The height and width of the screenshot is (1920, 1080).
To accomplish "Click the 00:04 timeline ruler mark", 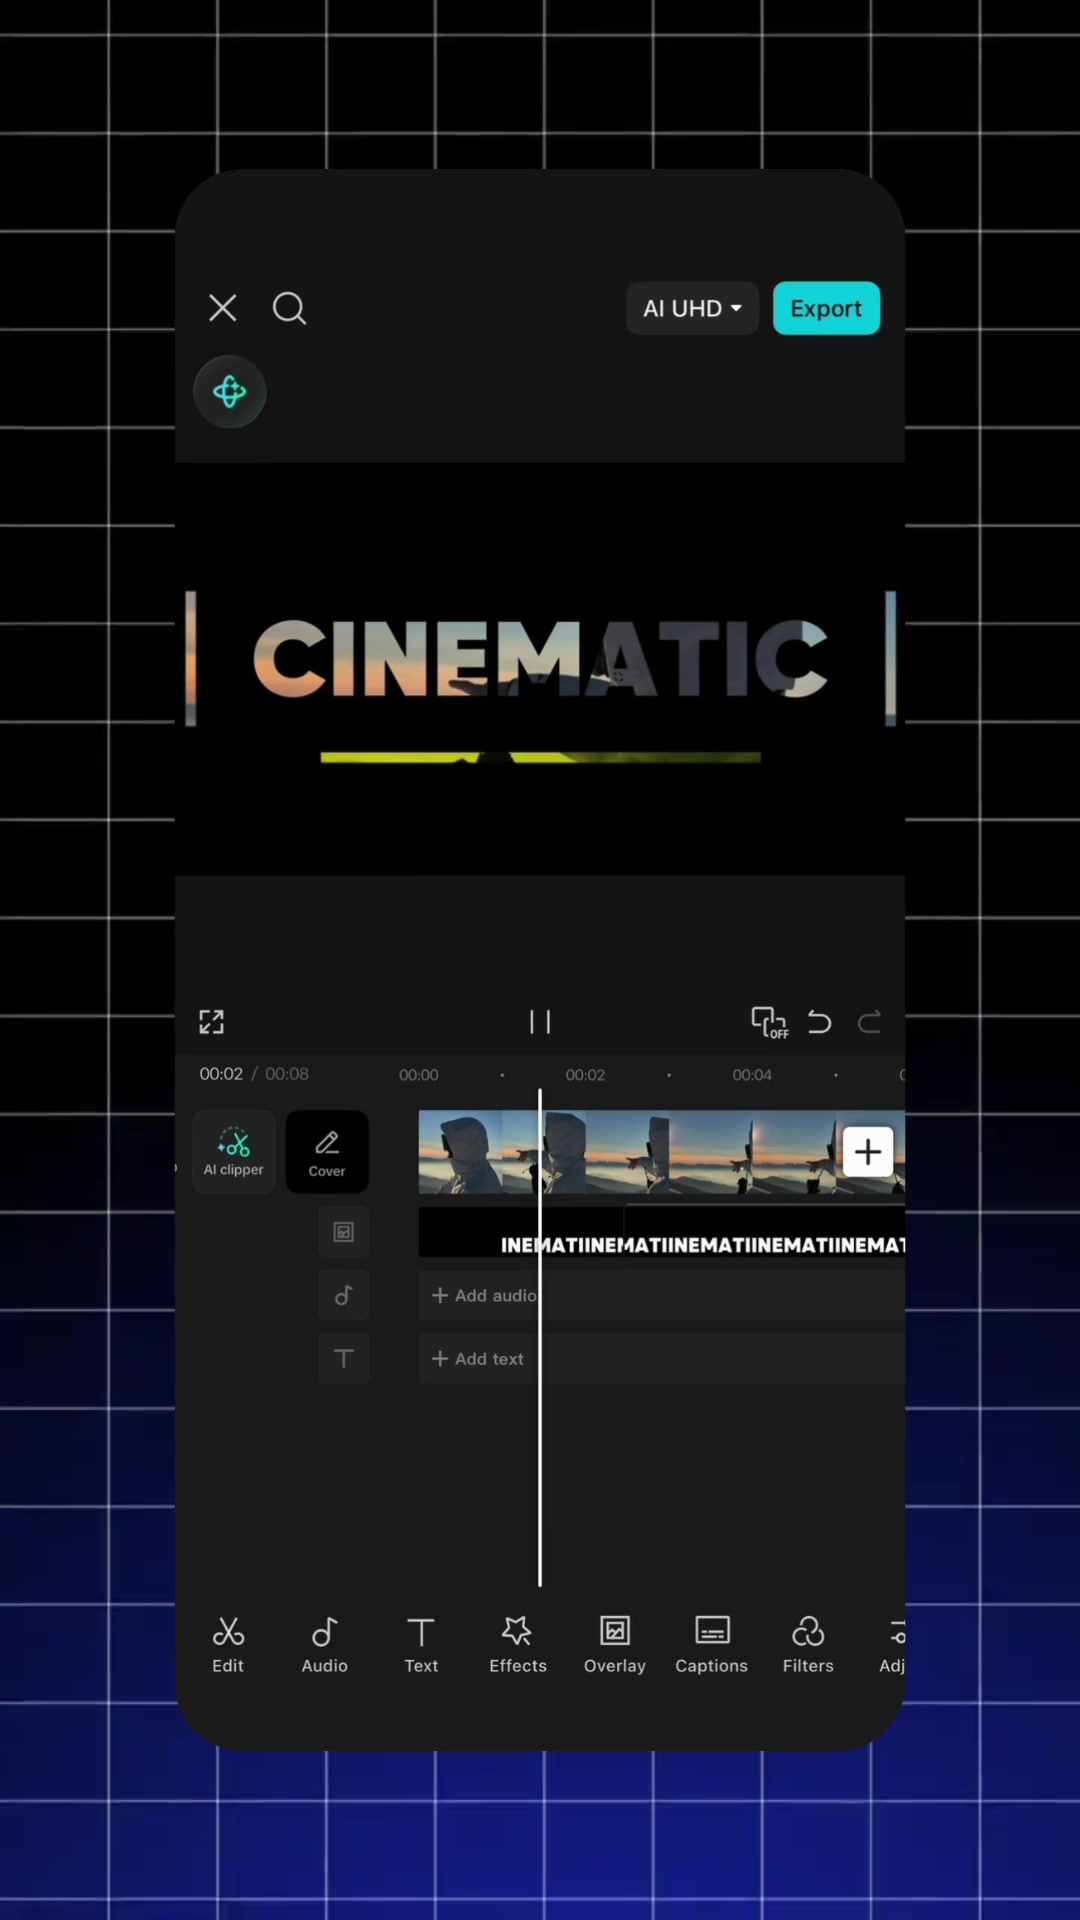I will (x=752, y=1075).
